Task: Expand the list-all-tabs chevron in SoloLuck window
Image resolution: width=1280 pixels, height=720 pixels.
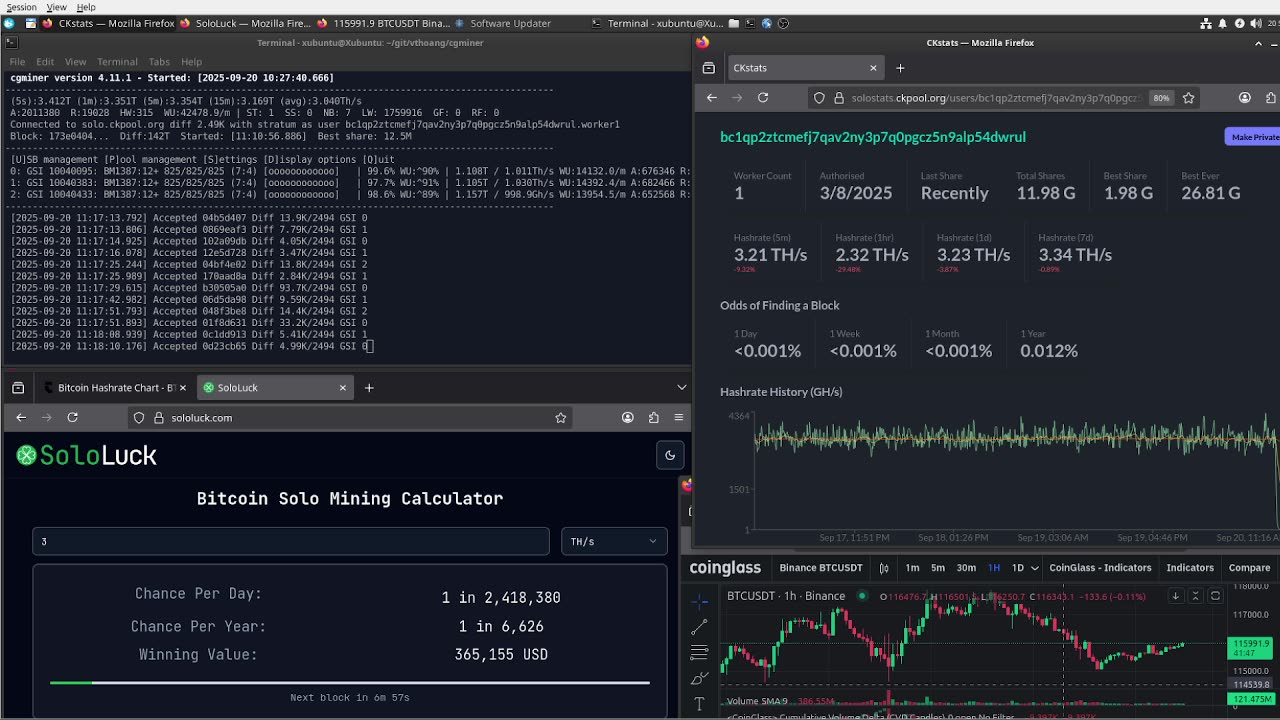Action: [682, 387]
